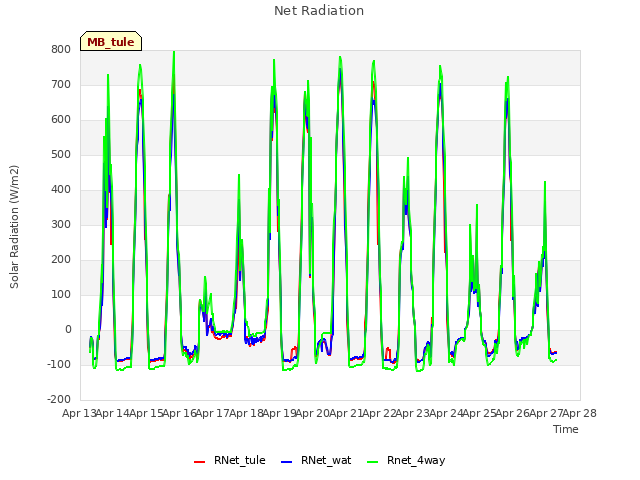
Task: Click the Apr 27 x-axis date label
Action: click(x=546, y=413)
